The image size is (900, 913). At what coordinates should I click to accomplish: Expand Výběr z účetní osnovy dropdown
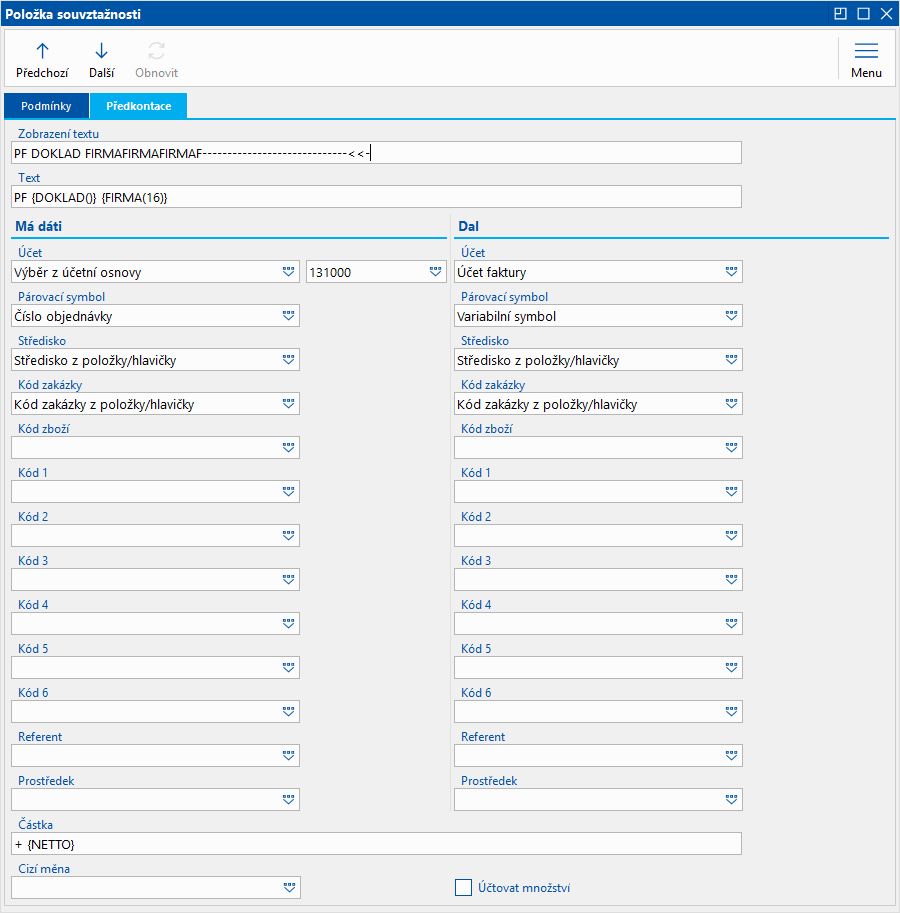289,272
